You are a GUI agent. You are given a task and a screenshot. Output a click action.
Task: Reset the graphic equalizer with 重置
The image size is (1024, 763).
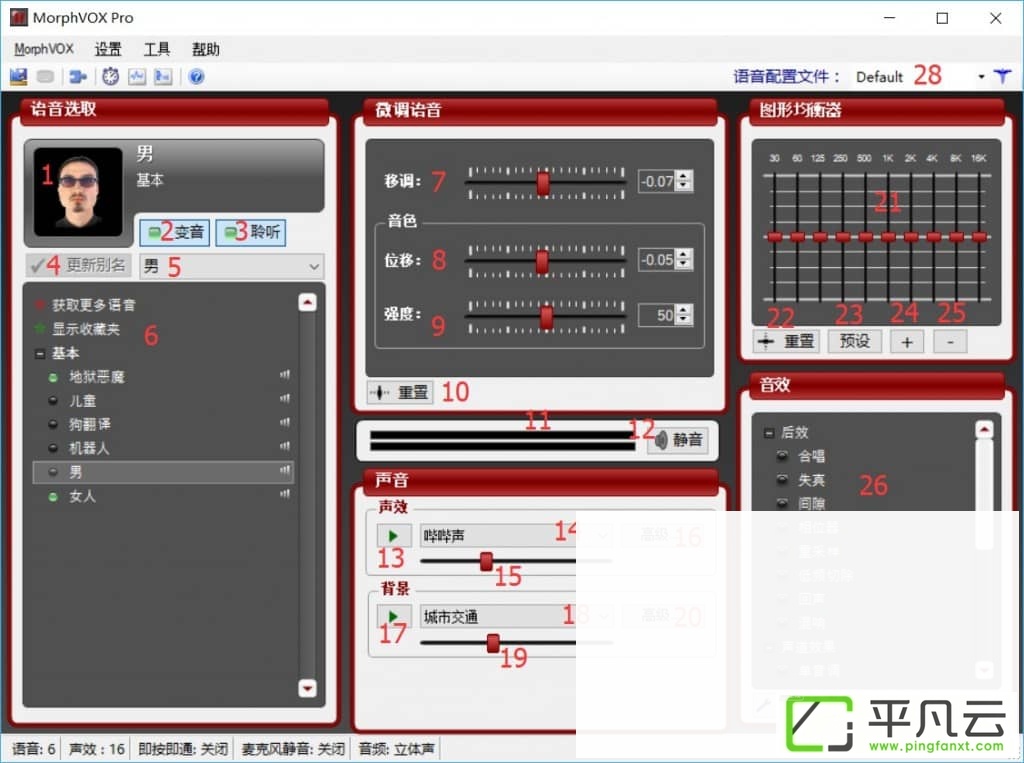pyautogui.click(x=787, y=341)
